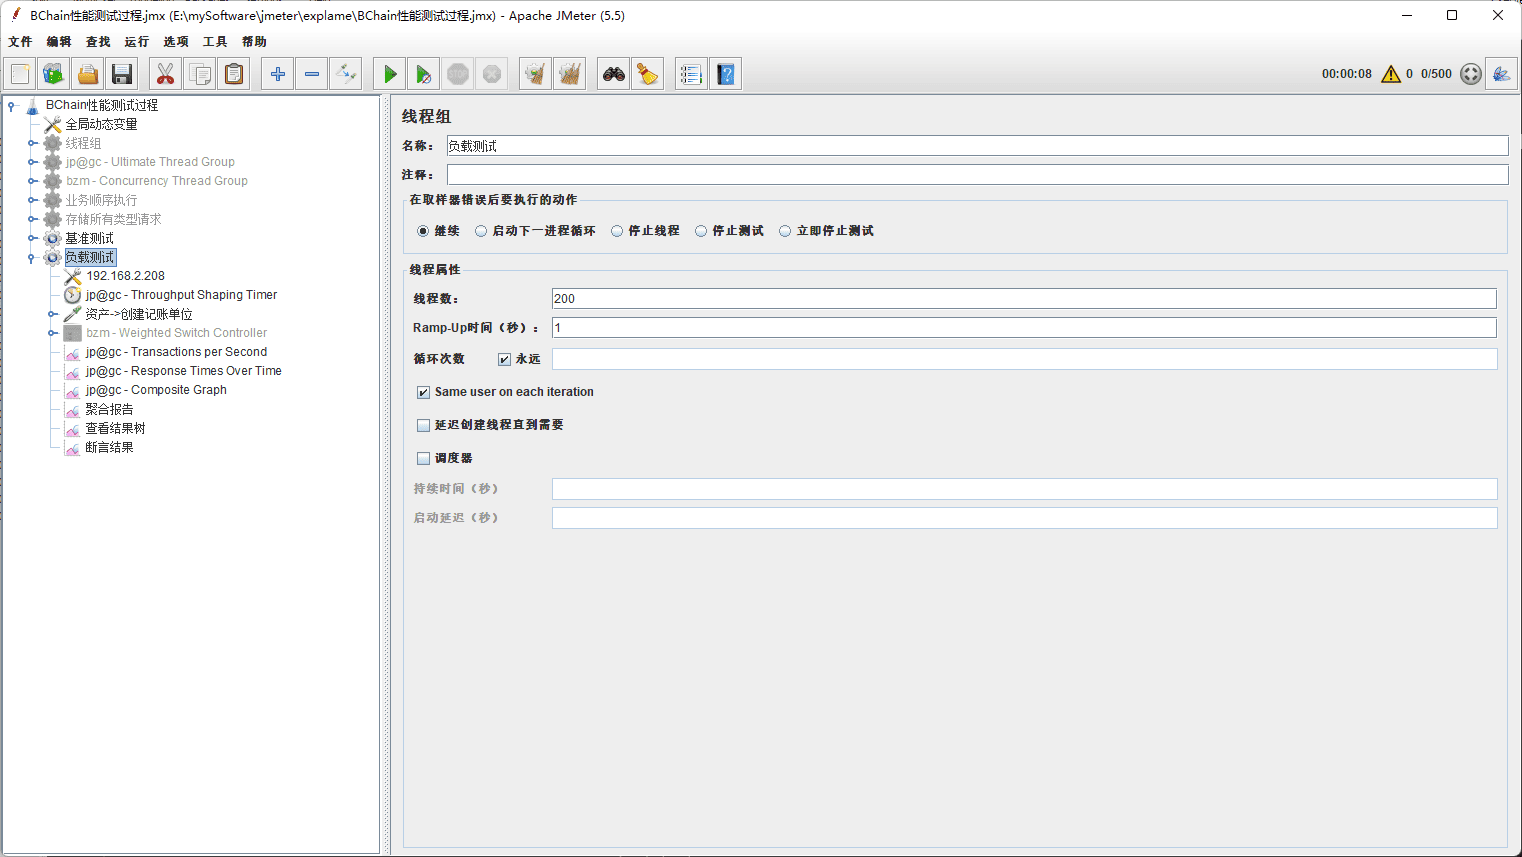Expand the 资产->创建记账单位 tree node
This screenshot has width=1522, height=857.
click(x=52, y=315)
